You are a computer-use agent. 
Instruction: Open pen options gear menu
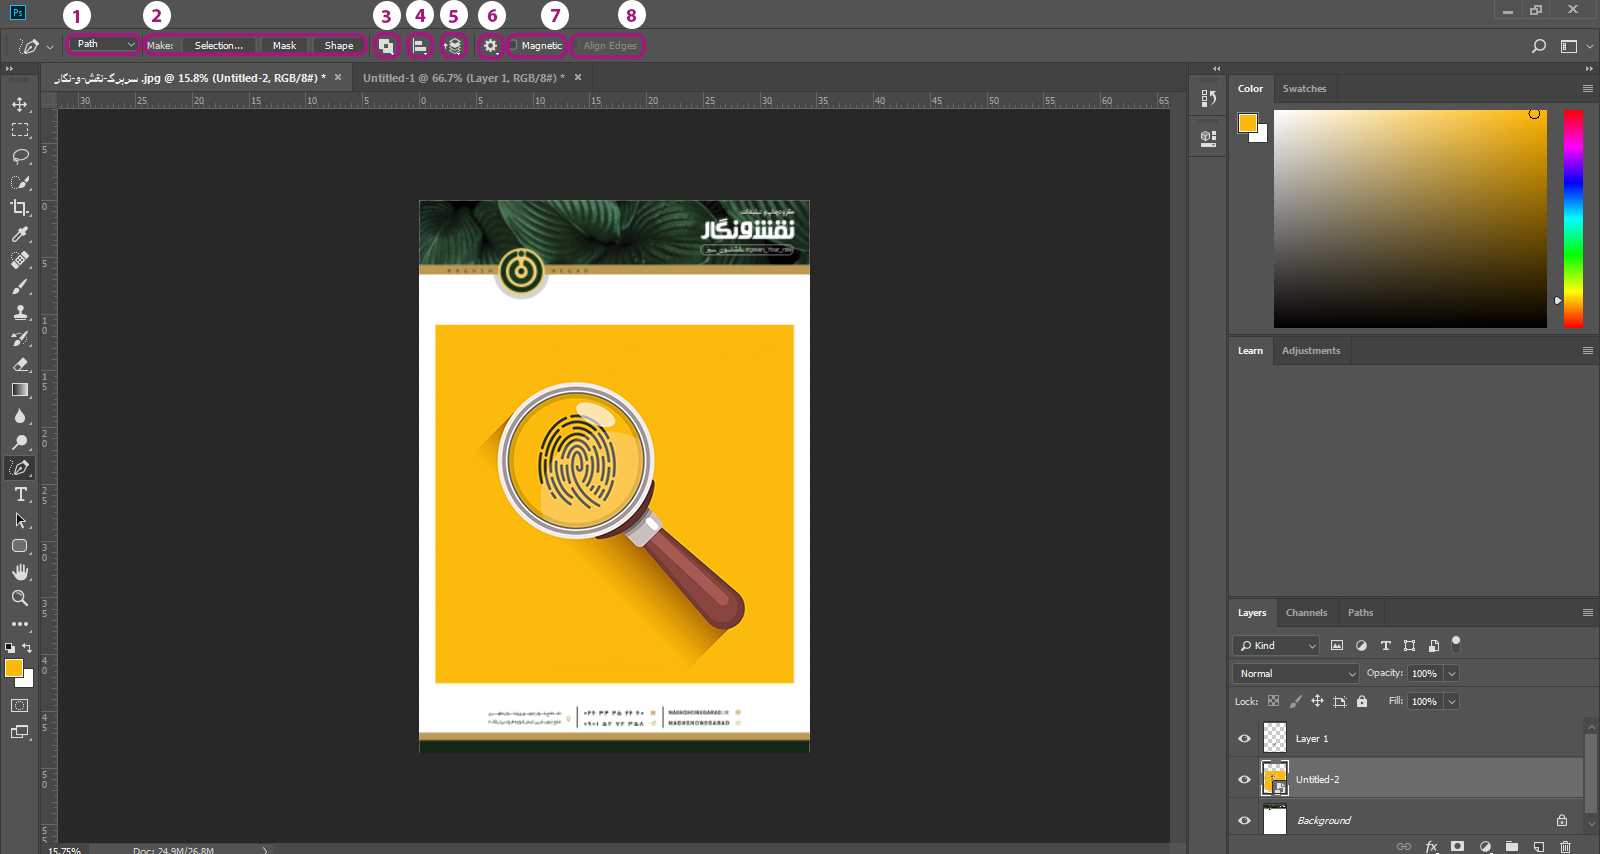(490, 46)
